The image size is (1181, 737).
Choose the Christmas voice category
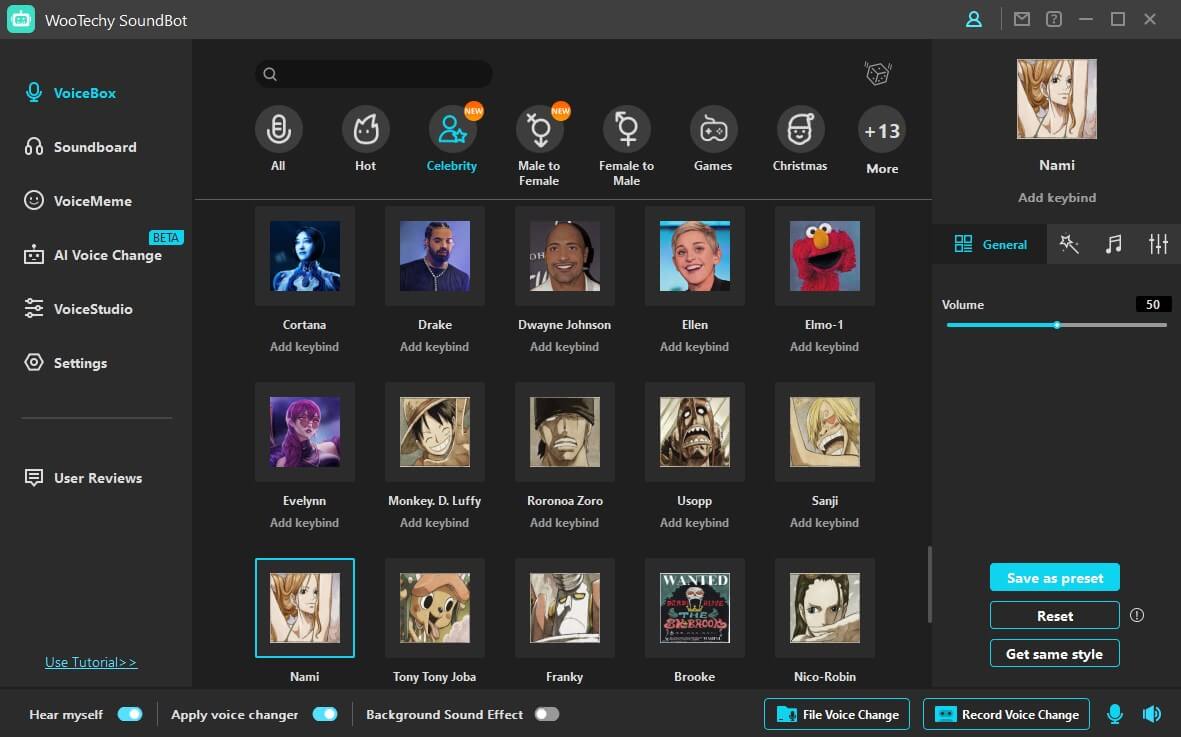click(800, 130)
